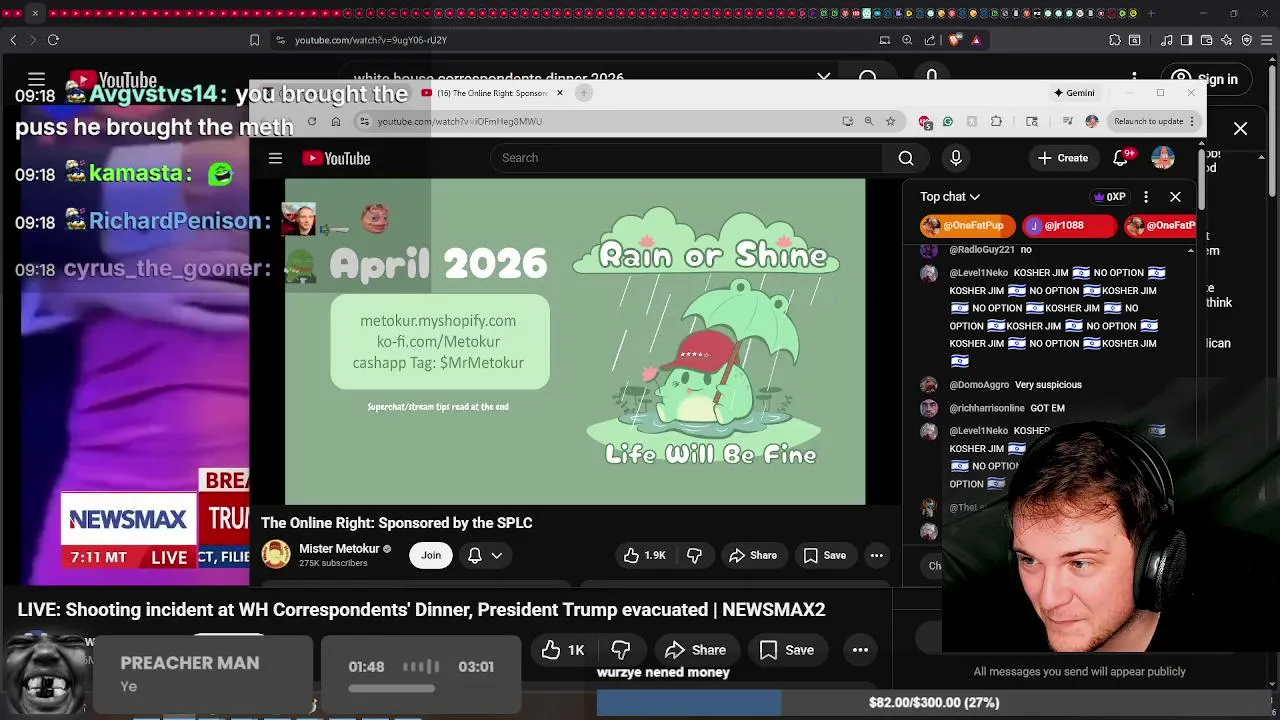Image resolution: width=1280 pixels, height=720 pixels.
Task: Select the @jr1088 super chat chip
Action: click(x=1070, y=226)
